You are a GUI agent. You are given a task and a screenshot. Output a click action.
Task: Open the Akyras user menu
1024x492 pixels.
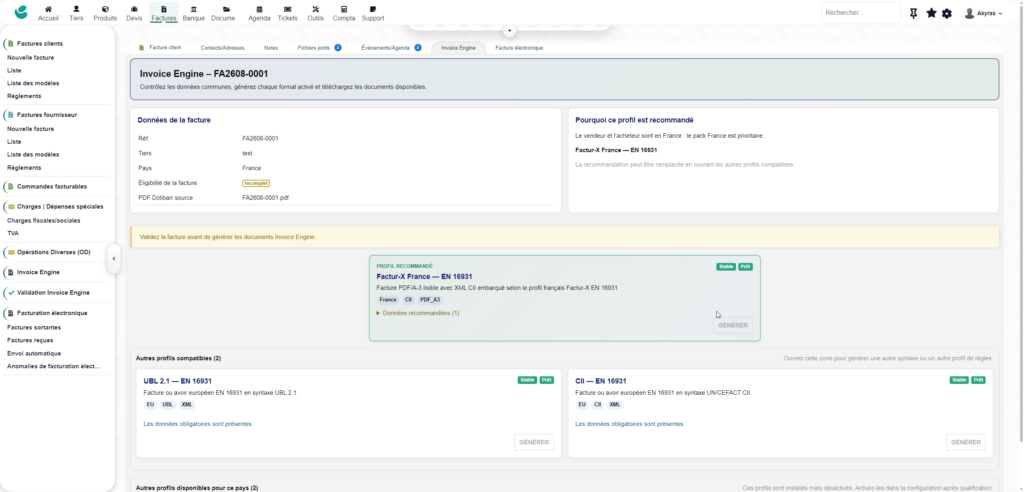[x=984, y=13]
